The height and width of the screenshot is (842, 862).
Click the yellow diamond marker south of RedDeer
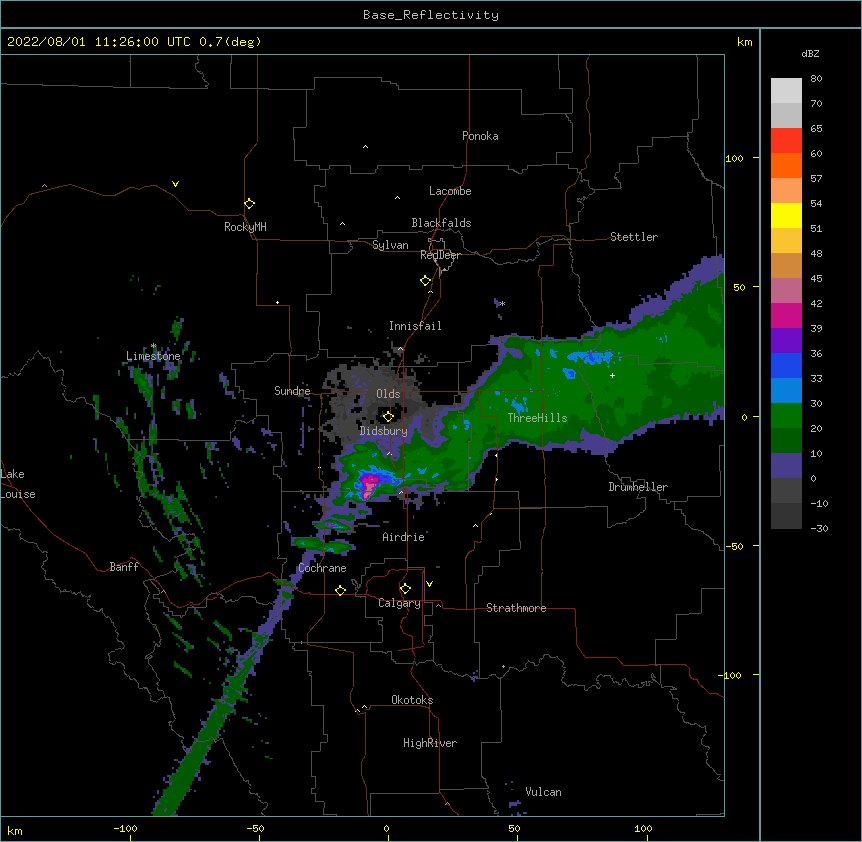(425, 281)
